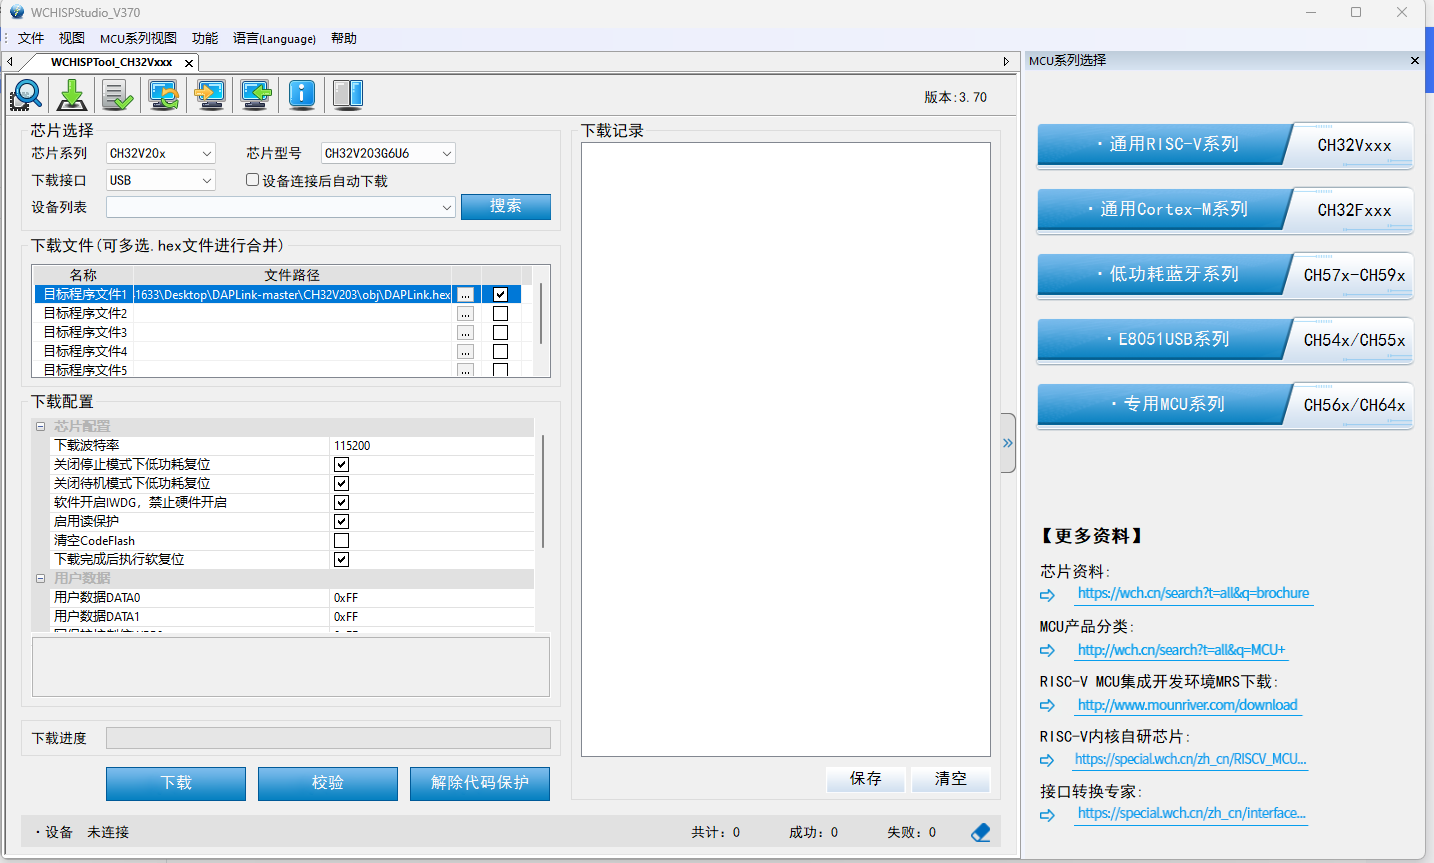Open the 功能 menu
Image resolution: width=1434 pixels, height=863 pixels.
pos(205,38)
